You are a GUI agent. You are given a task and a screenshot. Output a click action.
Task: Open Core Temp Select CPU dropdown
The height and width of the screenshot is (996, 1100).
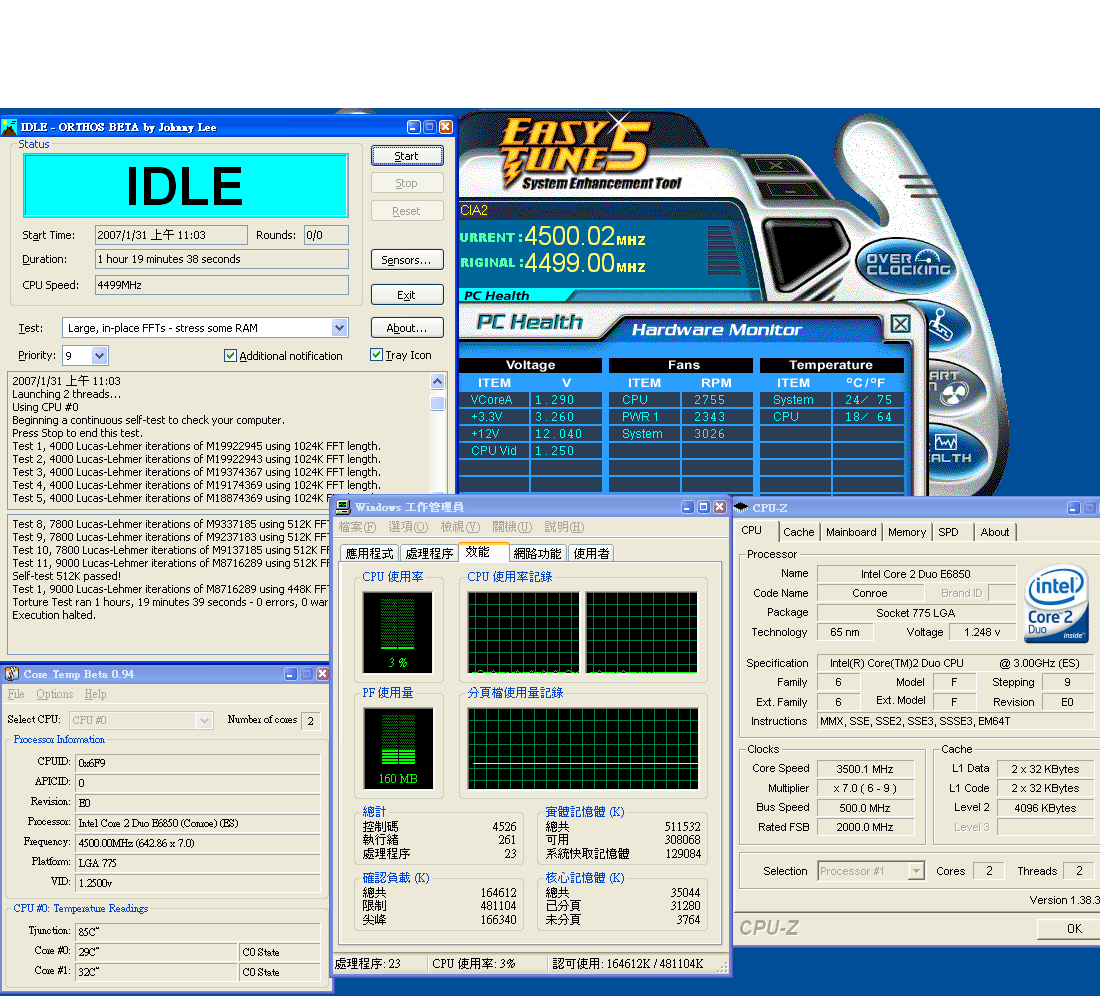point(204,720)
